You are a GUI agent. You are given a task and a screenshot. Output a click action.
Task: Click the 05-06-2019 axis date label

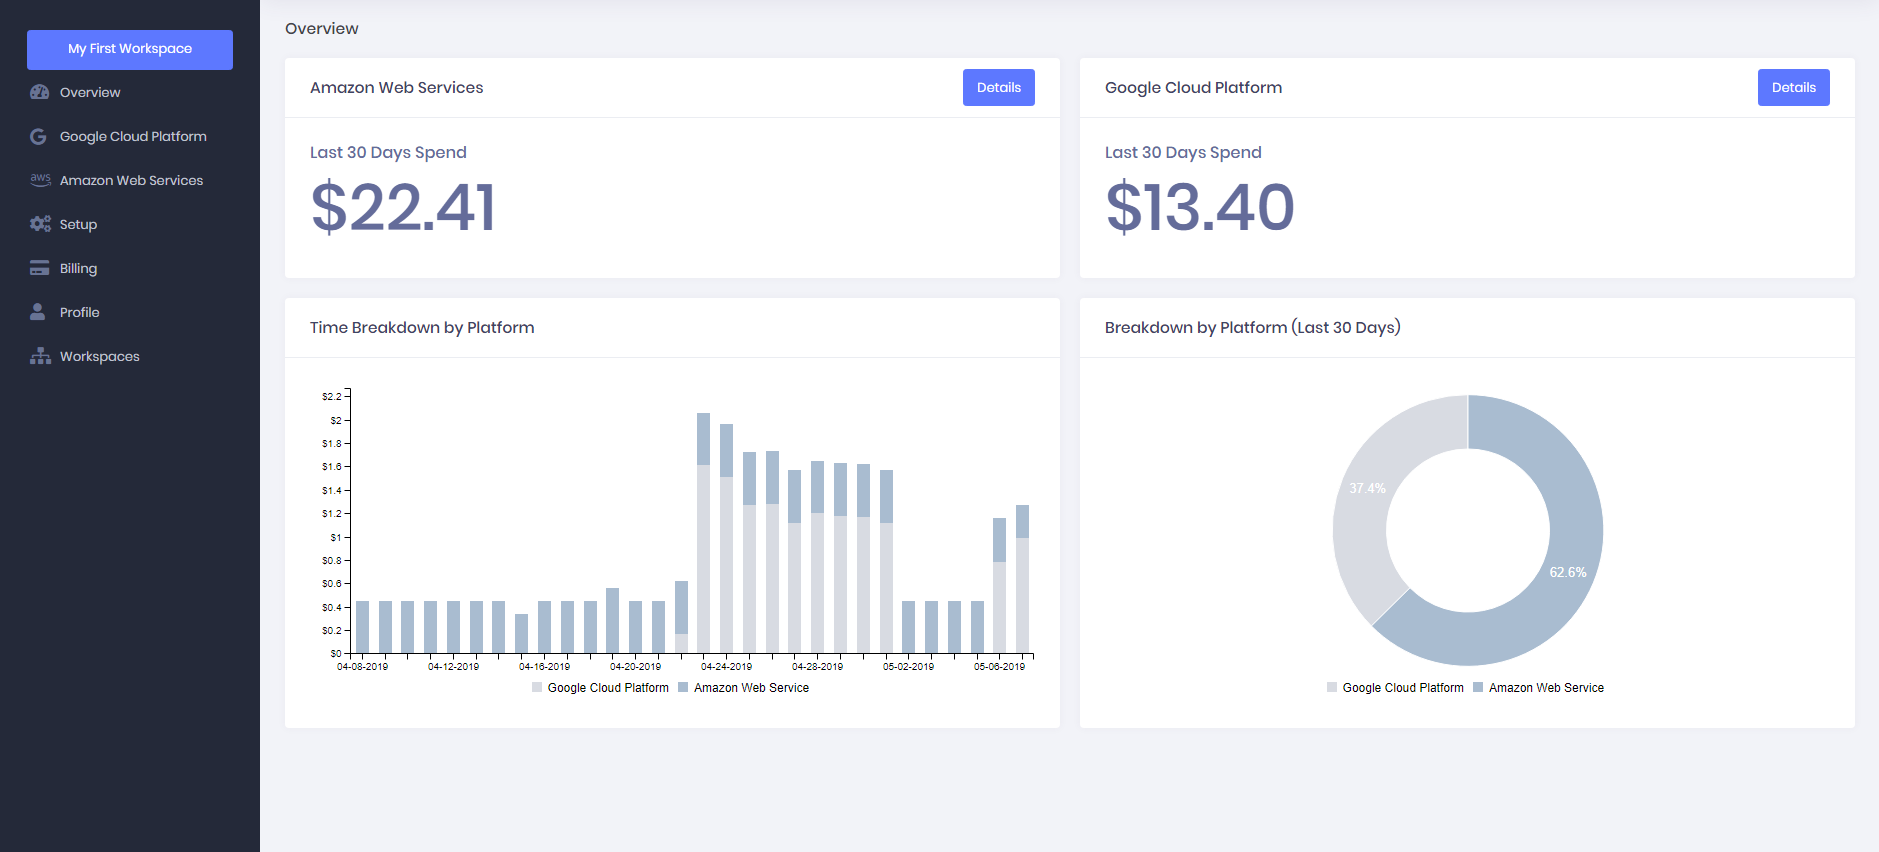click(x=1000, y=667)
